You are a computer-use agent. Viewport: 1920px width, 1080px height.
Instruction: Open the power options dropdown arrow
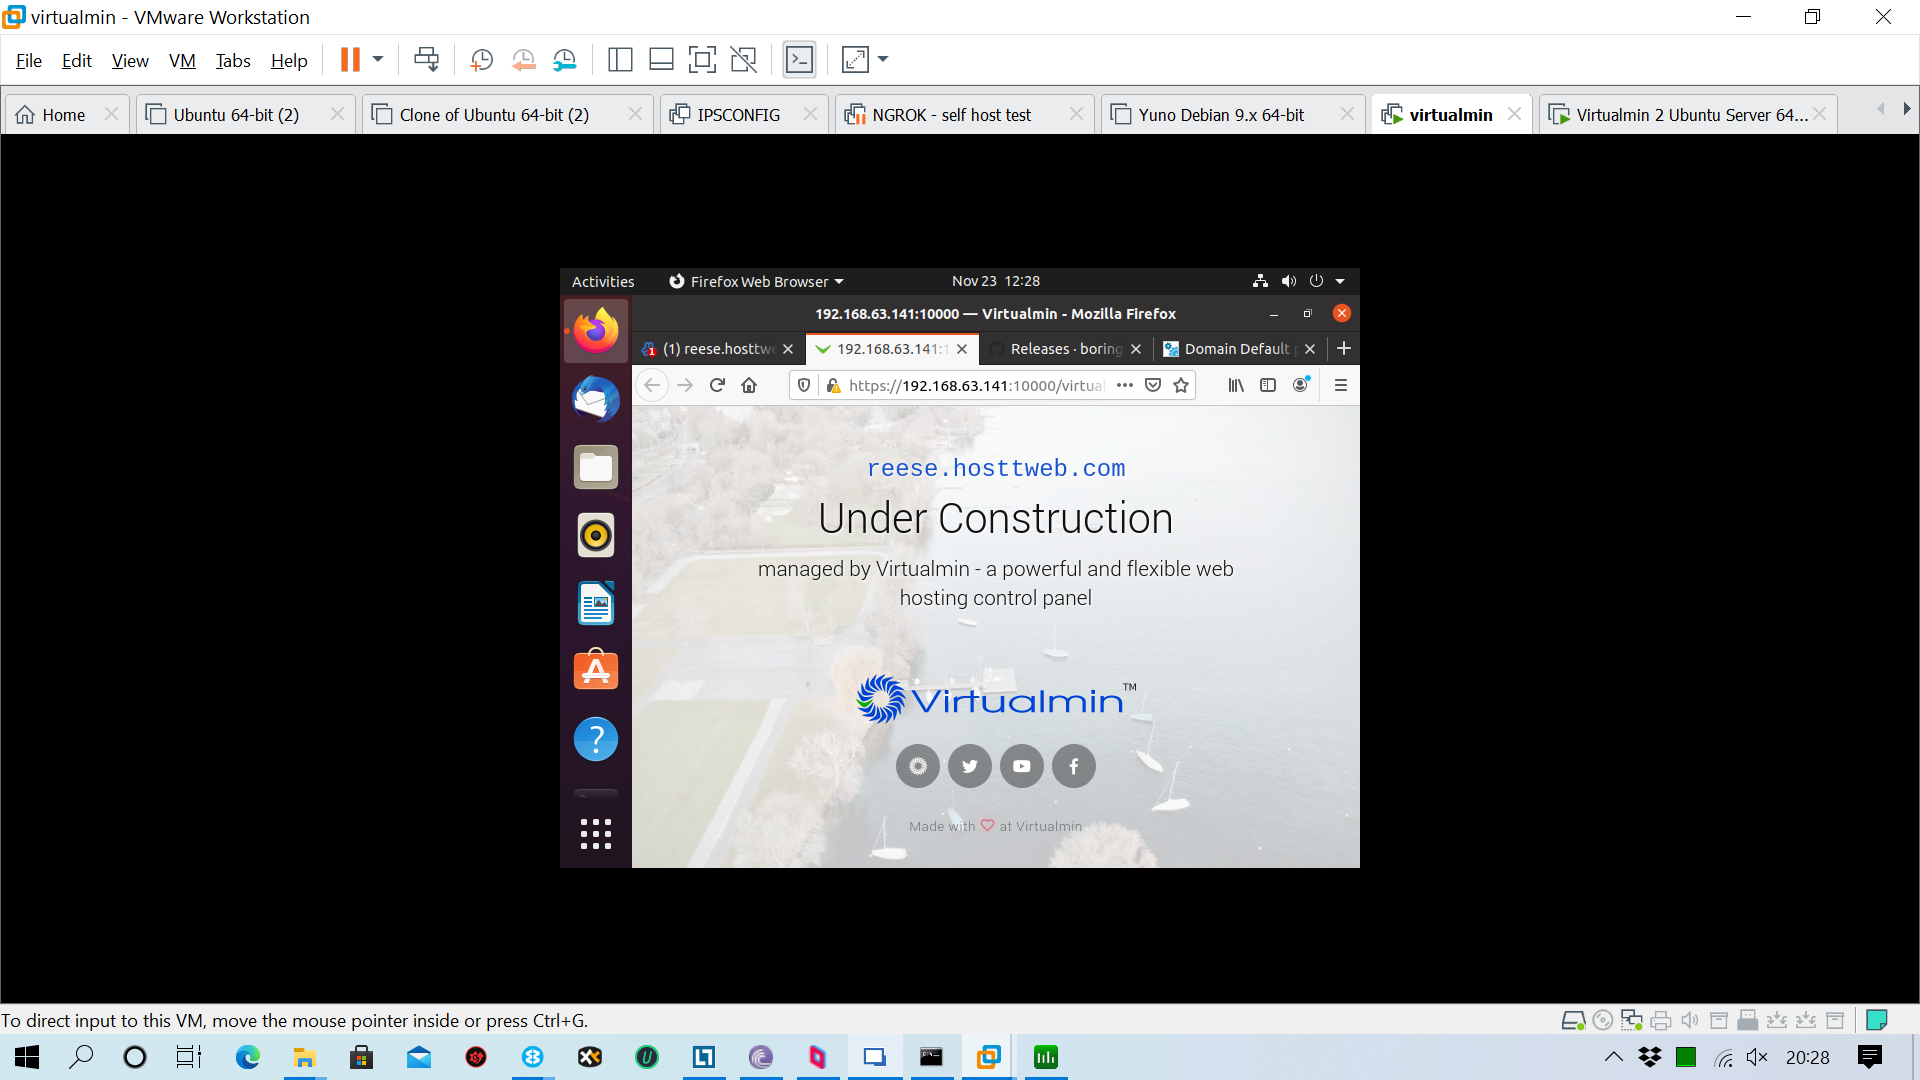pos(378,60)
